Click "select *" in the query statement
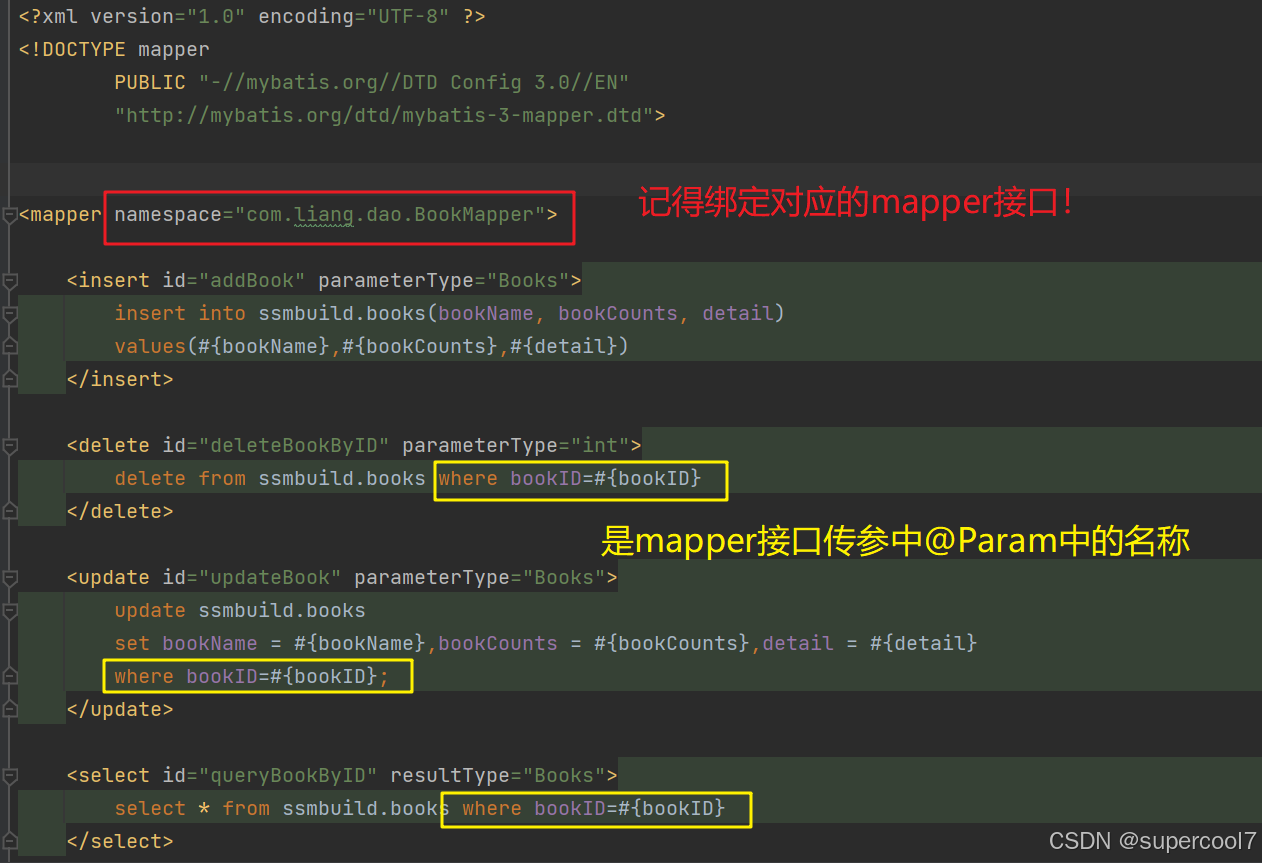Screen dimensions: 1262x863 (162, 808)
